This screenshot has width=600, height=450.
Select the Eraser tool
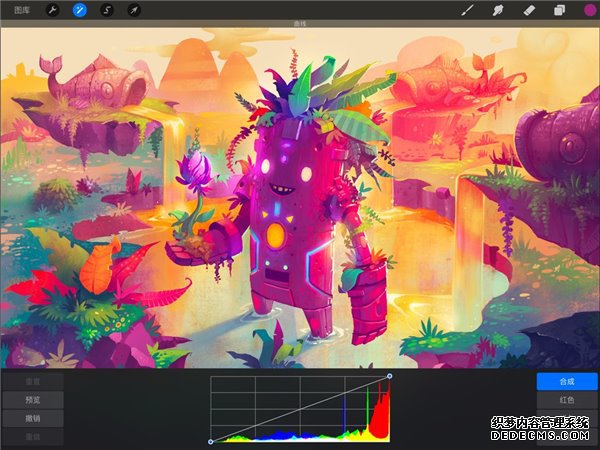pos(529,10)
